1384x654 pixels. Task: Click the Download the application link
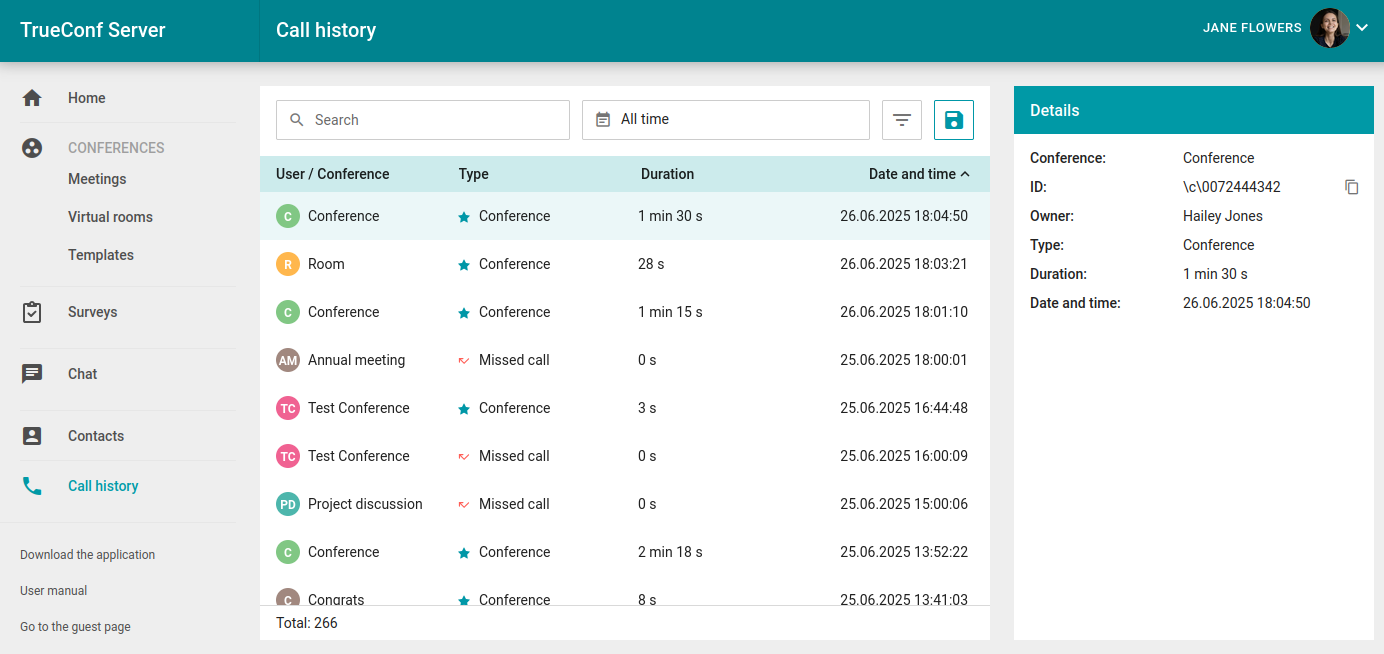(x=88, y=555)
